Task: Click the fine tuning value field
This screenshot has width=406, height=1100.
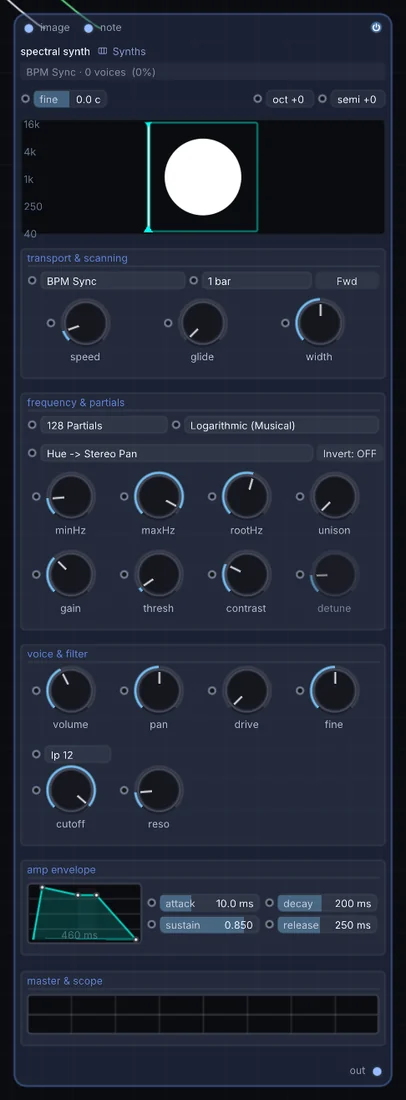Action: pos(70,100)
